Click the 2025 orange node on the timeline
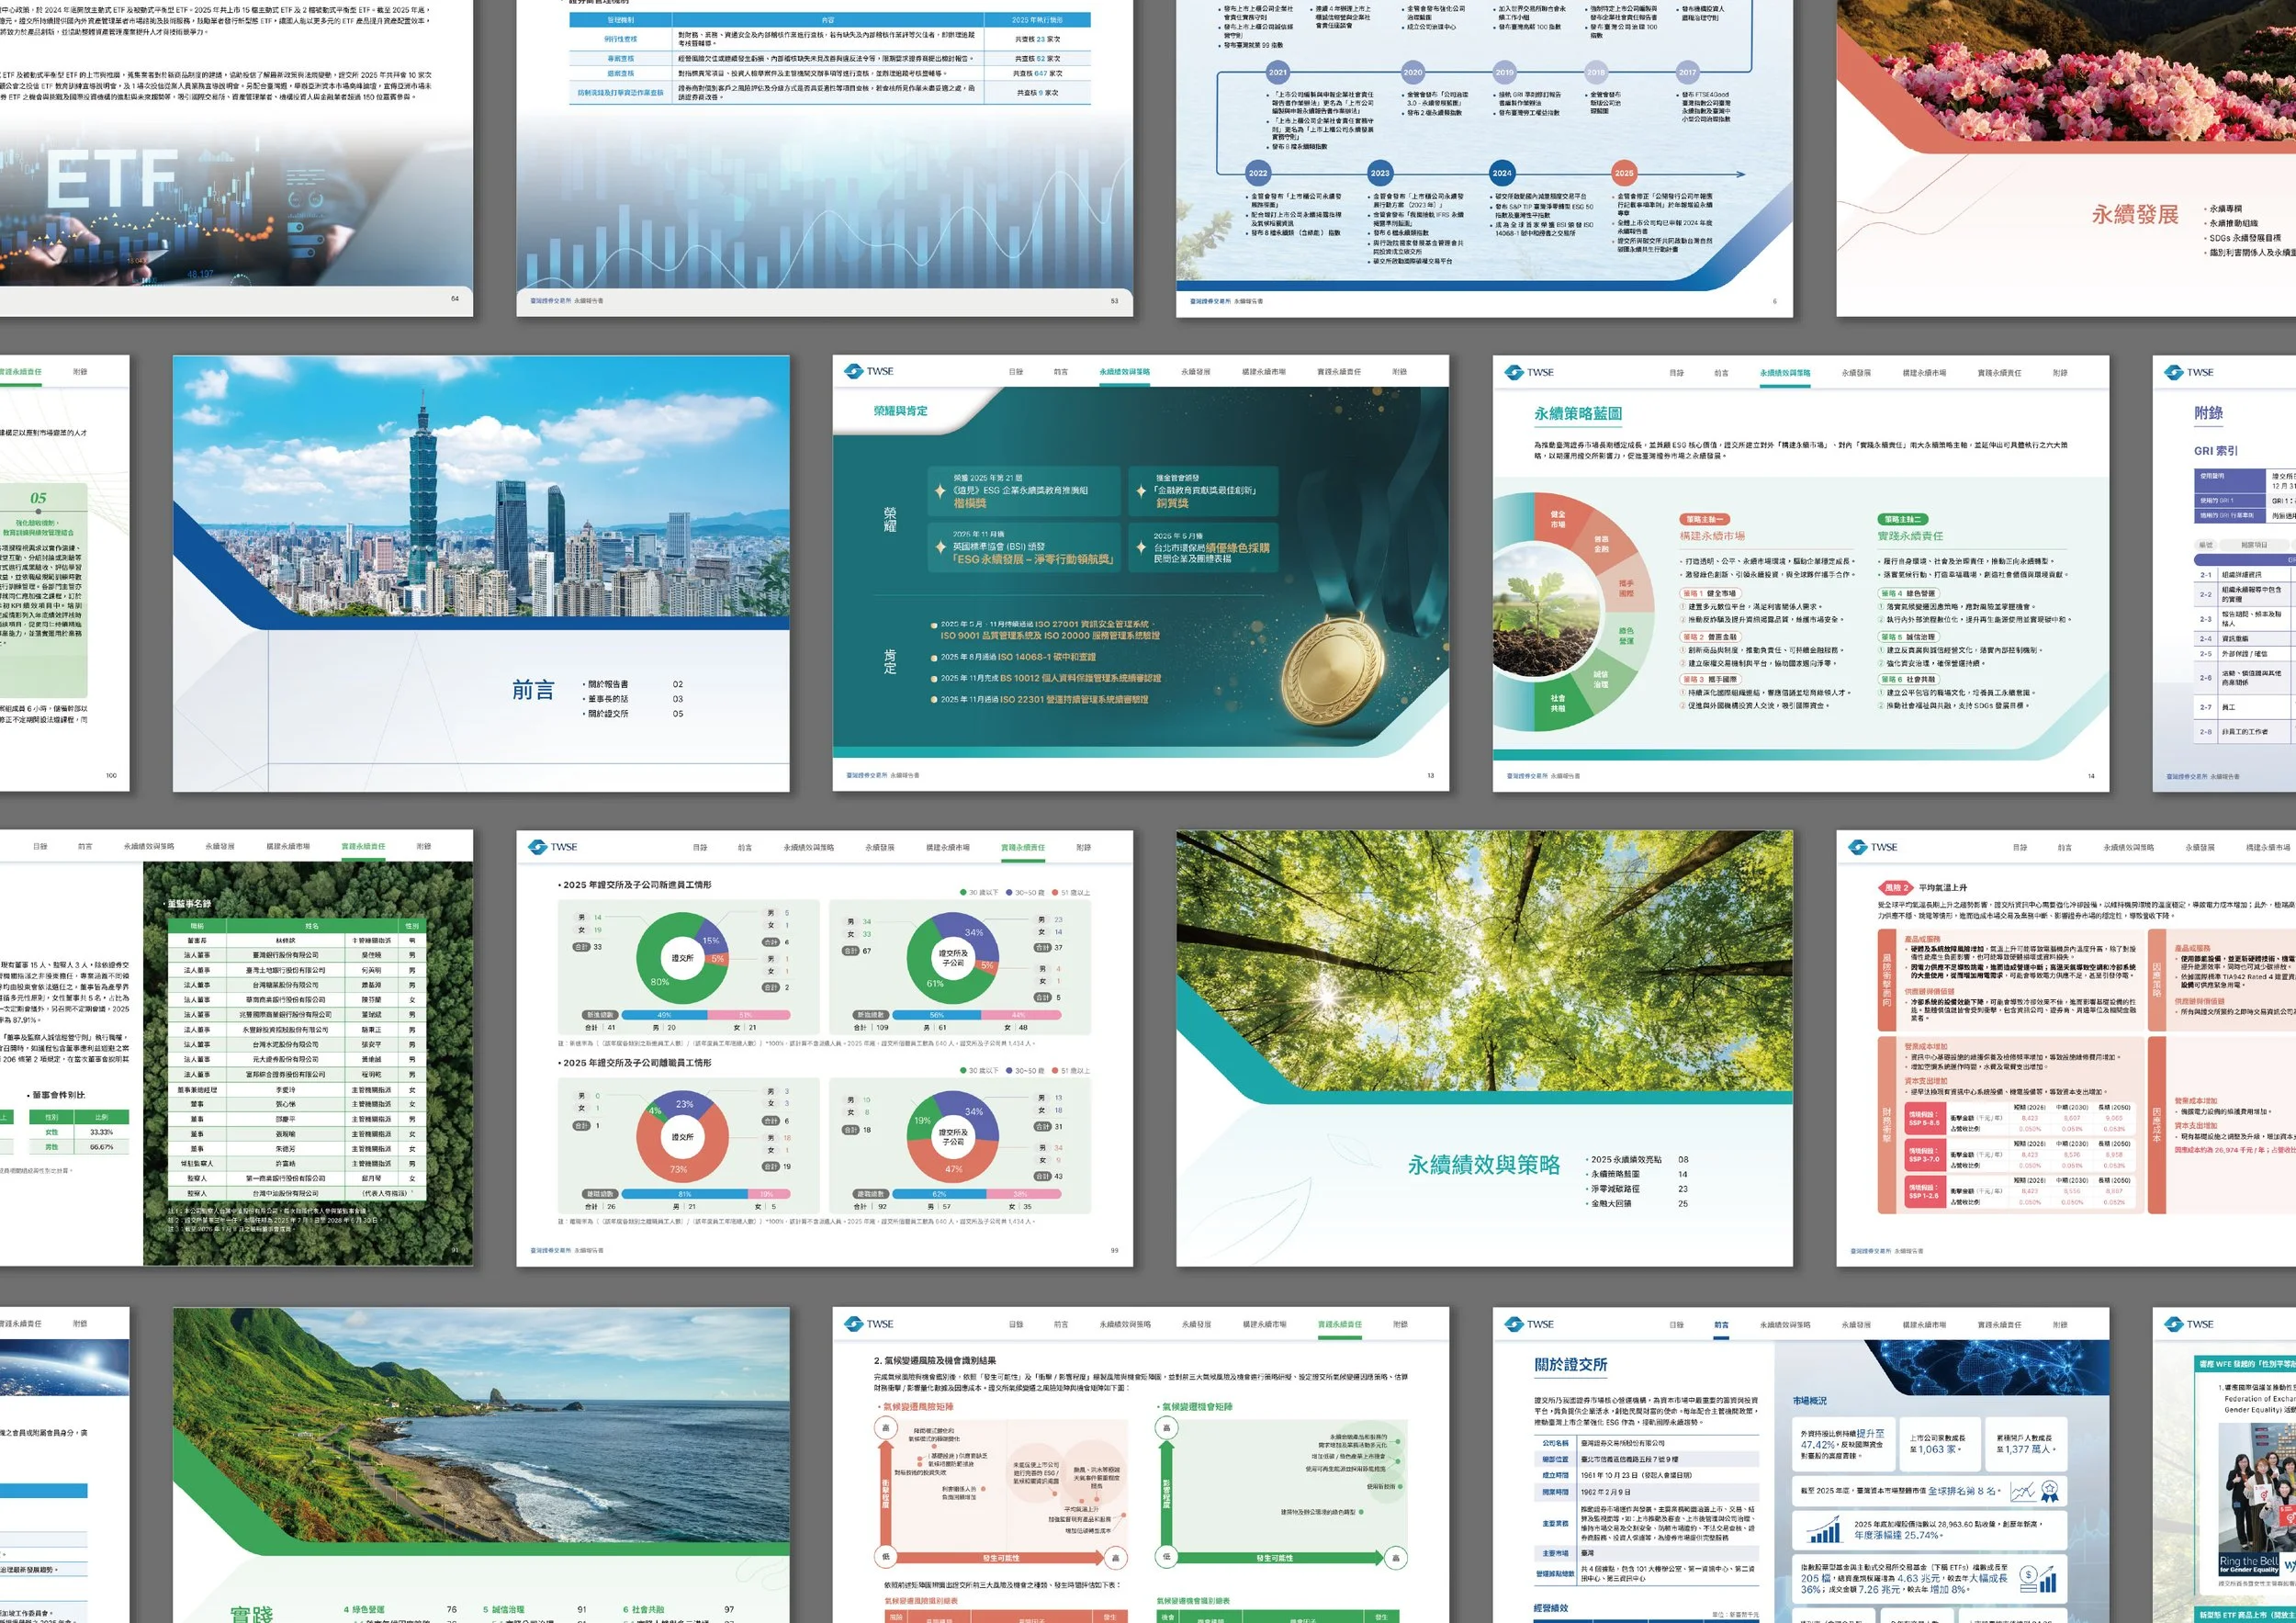Viewport: 2296px width, 1623px height. click(x=1624, y=173)
